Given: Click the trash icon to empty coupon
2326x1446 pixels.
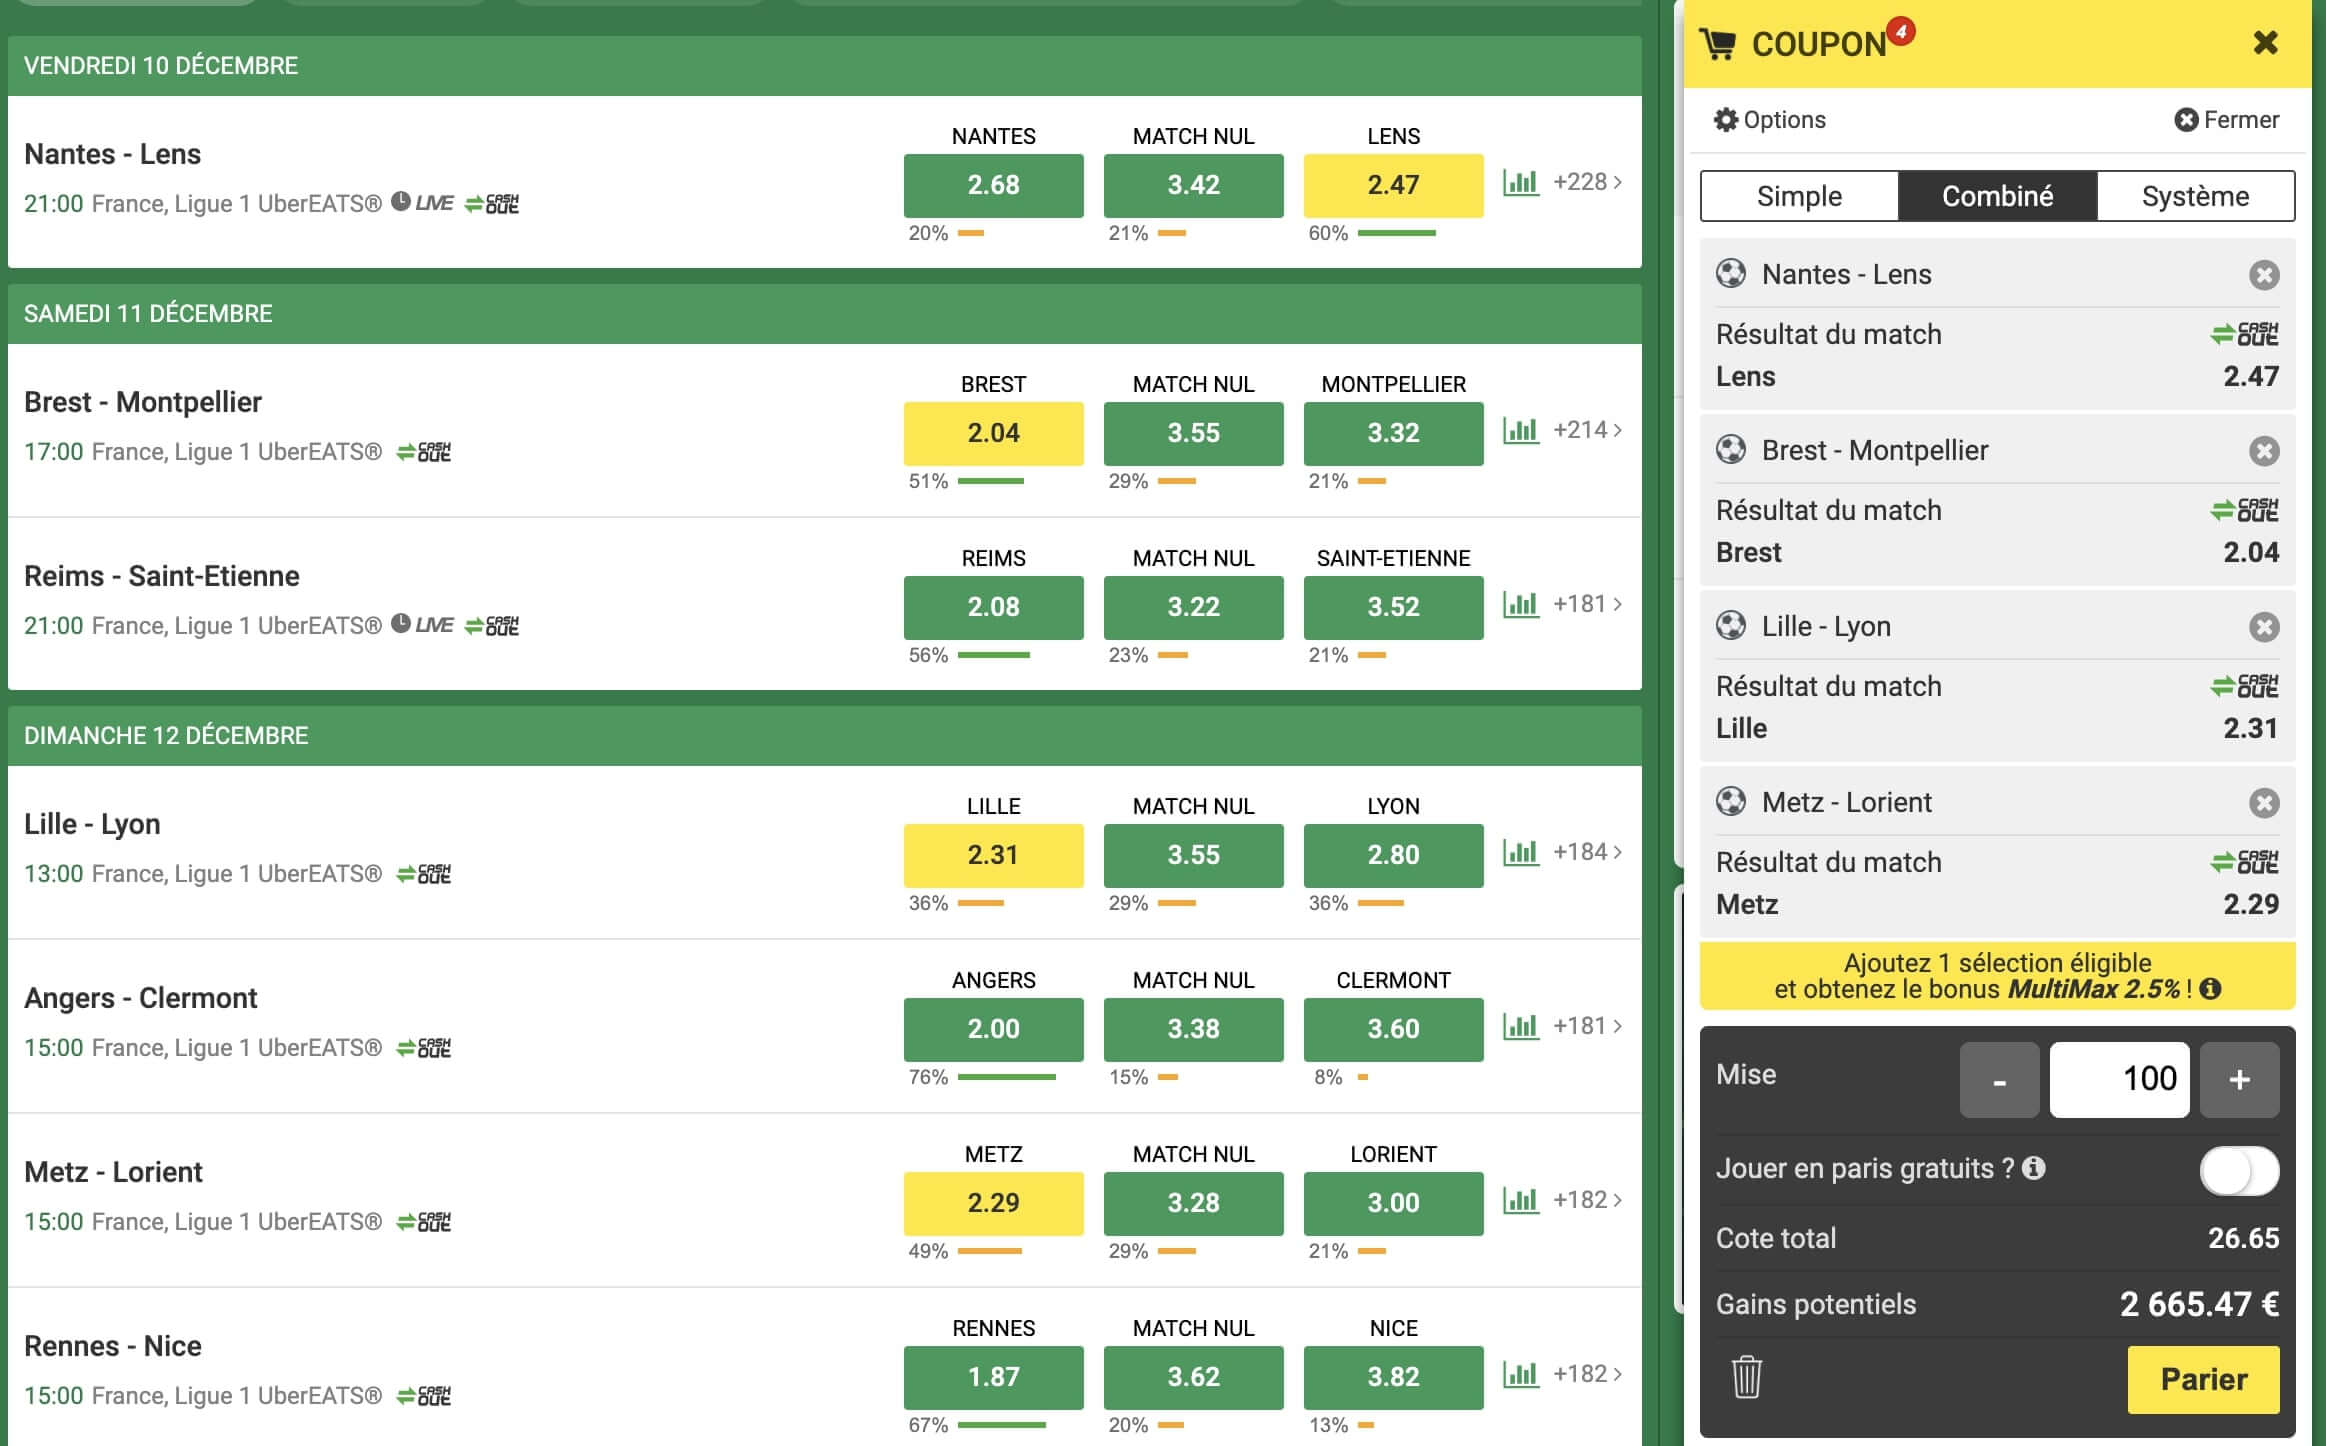Looking at the screenshot, I should click(1746, 1377).
